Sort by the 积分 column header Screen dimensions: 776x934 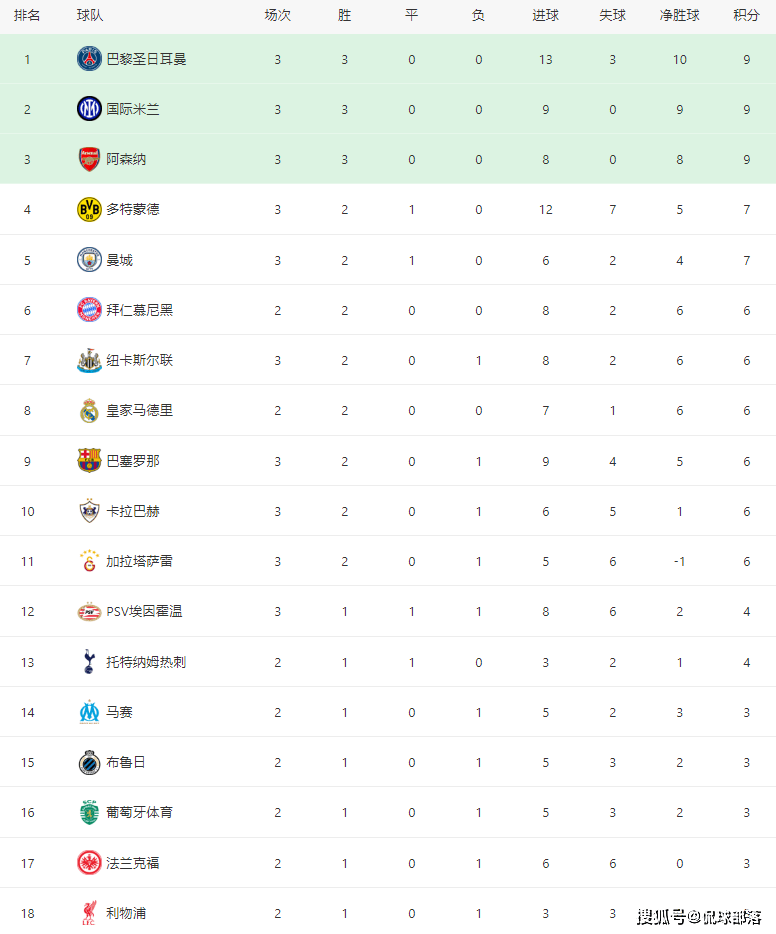746,16
